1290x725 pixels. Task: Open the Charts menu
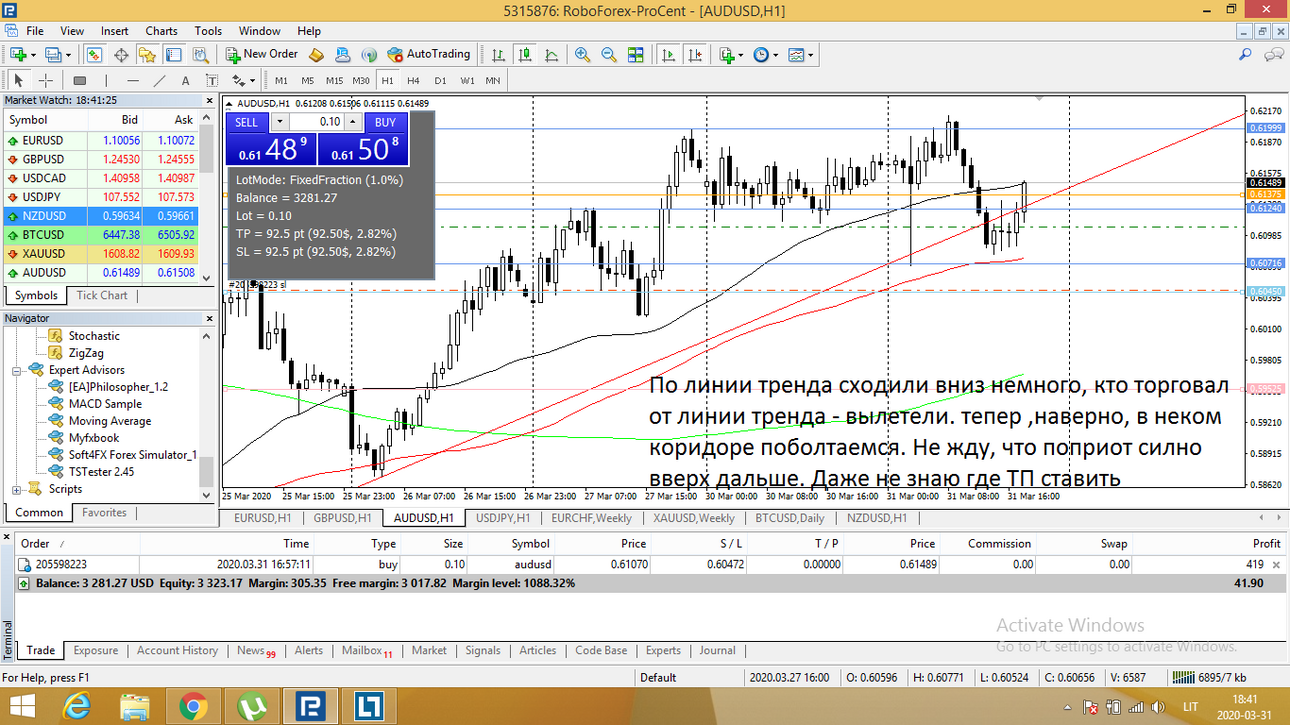tap(161, 31)
